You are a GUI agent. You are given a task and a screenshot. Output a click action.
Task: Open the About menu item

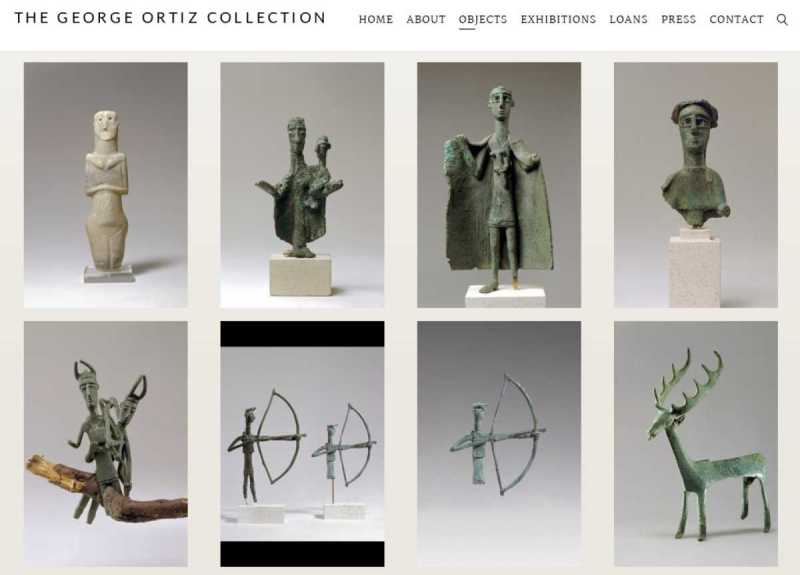click(426, 19)
